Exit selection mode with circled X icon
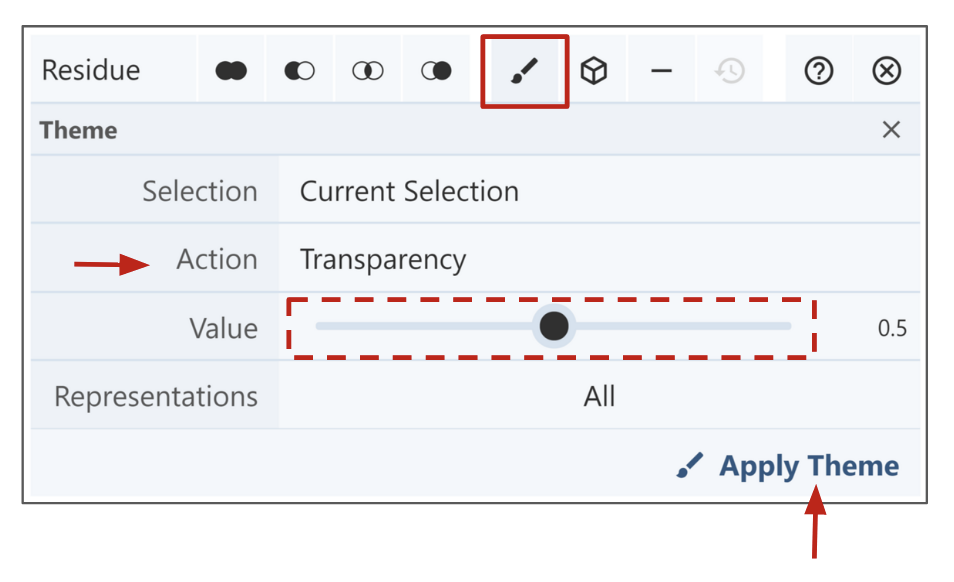This screenshot has height=582, width=954. pos(887,71)
